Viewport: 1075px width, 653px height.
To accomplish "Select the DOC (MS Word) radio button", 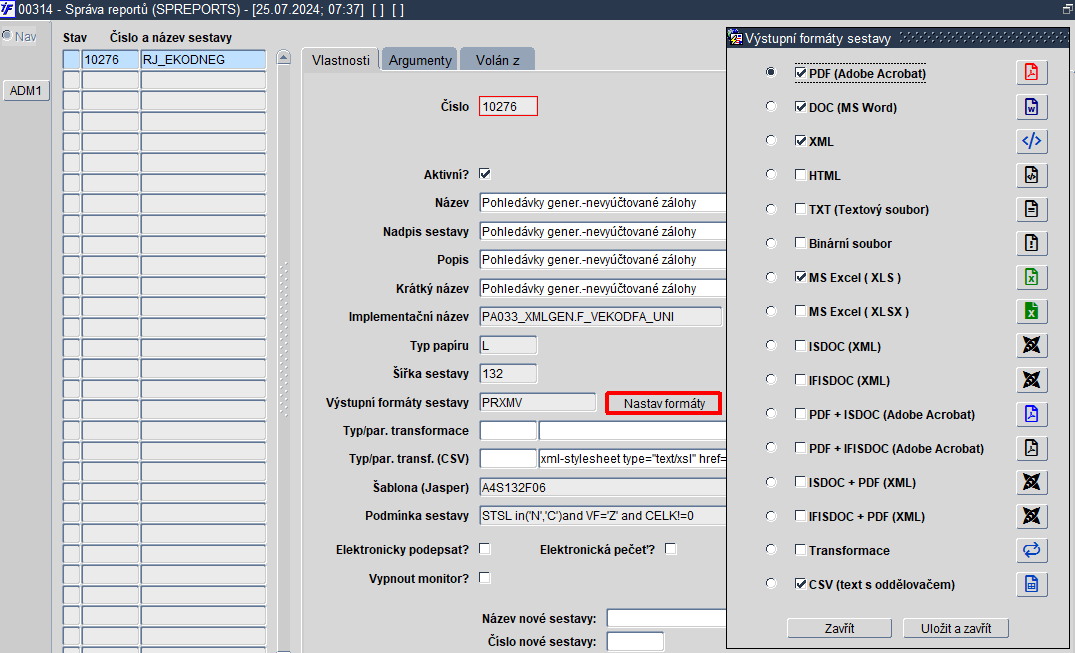I will (x=771, y=106).
